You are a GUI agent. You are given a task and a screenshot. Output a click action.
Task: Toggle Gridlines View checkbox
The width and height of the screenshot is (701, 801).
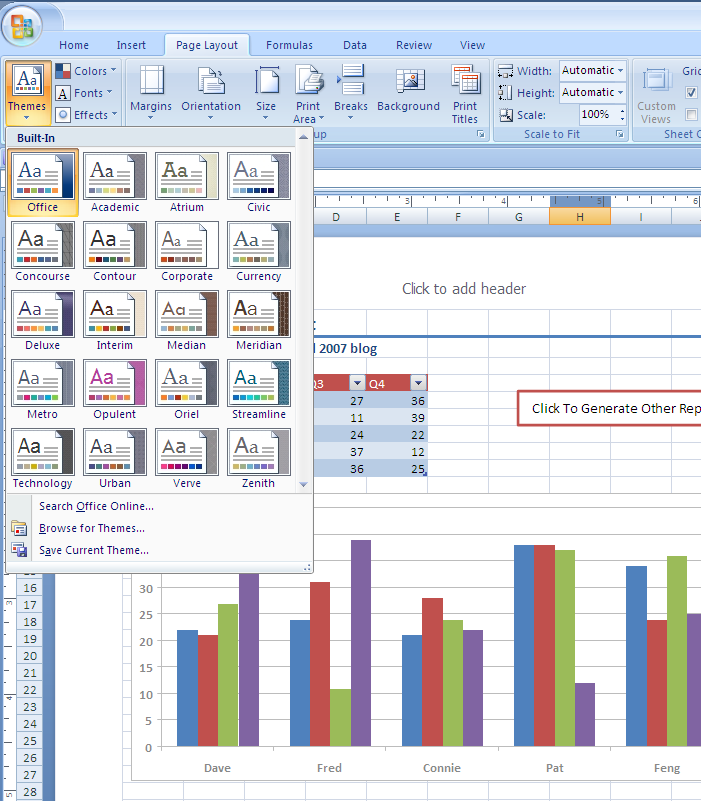pos(691,93)
